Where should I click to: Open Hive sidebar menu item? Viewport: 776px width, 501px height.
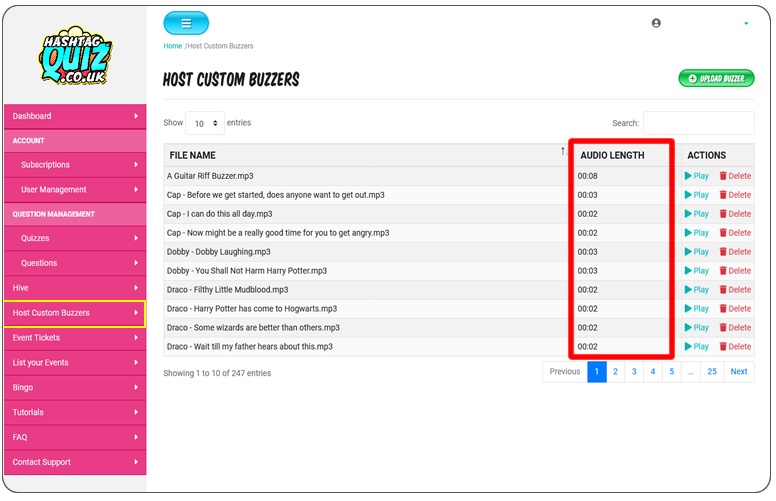pyautogui.click(x=75, y=288)
